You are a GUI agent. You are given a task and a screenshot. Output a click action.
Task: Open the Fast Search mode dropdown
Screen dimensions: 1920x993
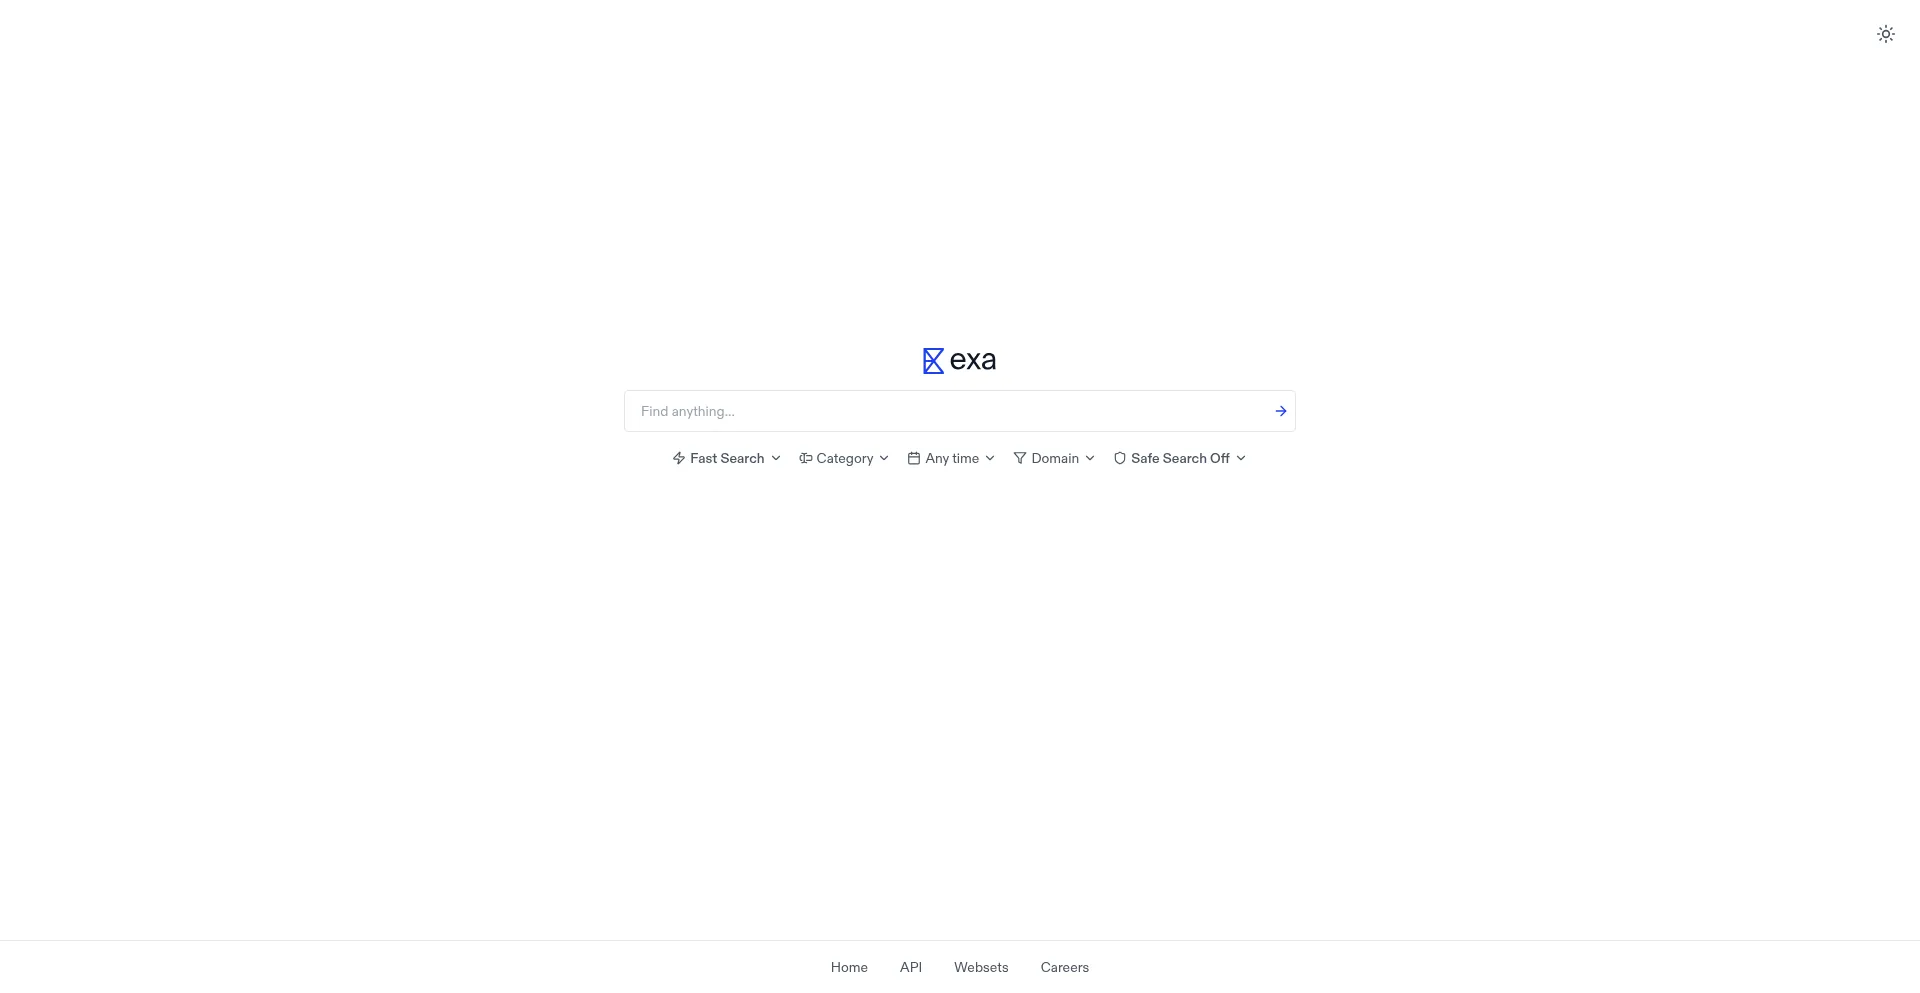point(727,458)
